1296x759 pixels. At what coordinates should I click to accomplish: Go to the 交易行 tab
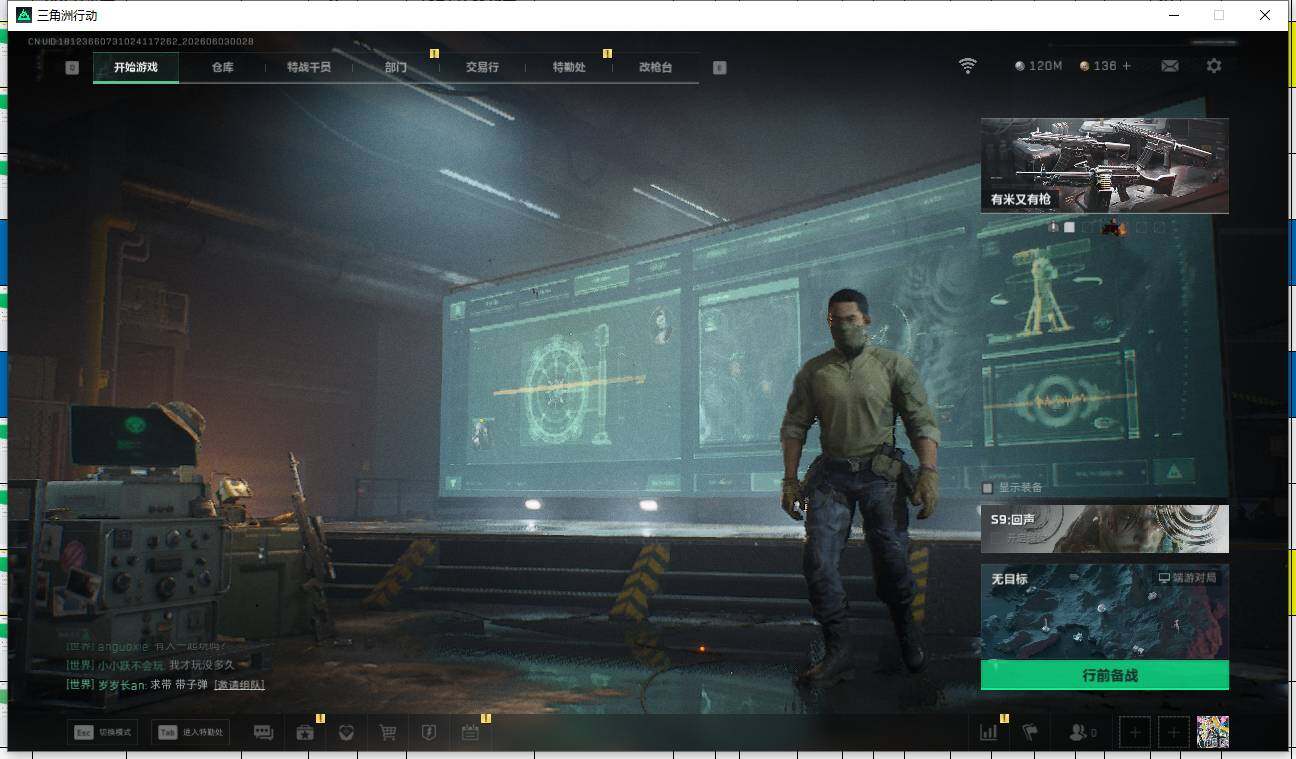[482, 67]
